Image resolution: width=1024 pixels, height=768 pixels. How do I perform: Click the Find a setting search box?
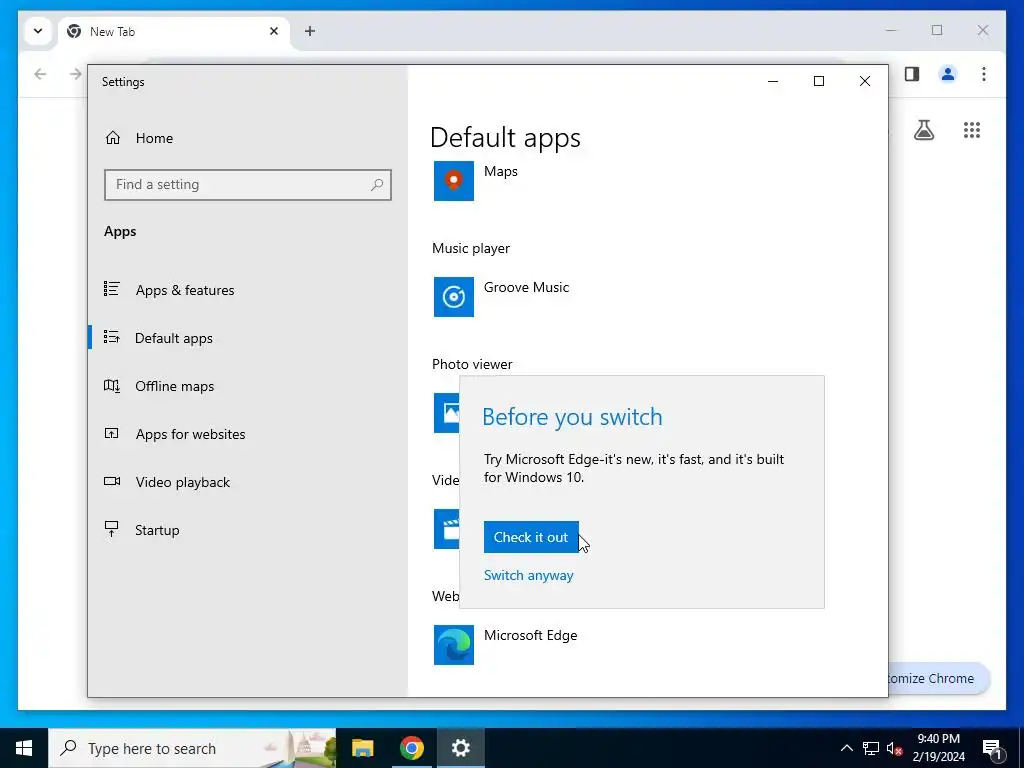click(x=248, y=185)
